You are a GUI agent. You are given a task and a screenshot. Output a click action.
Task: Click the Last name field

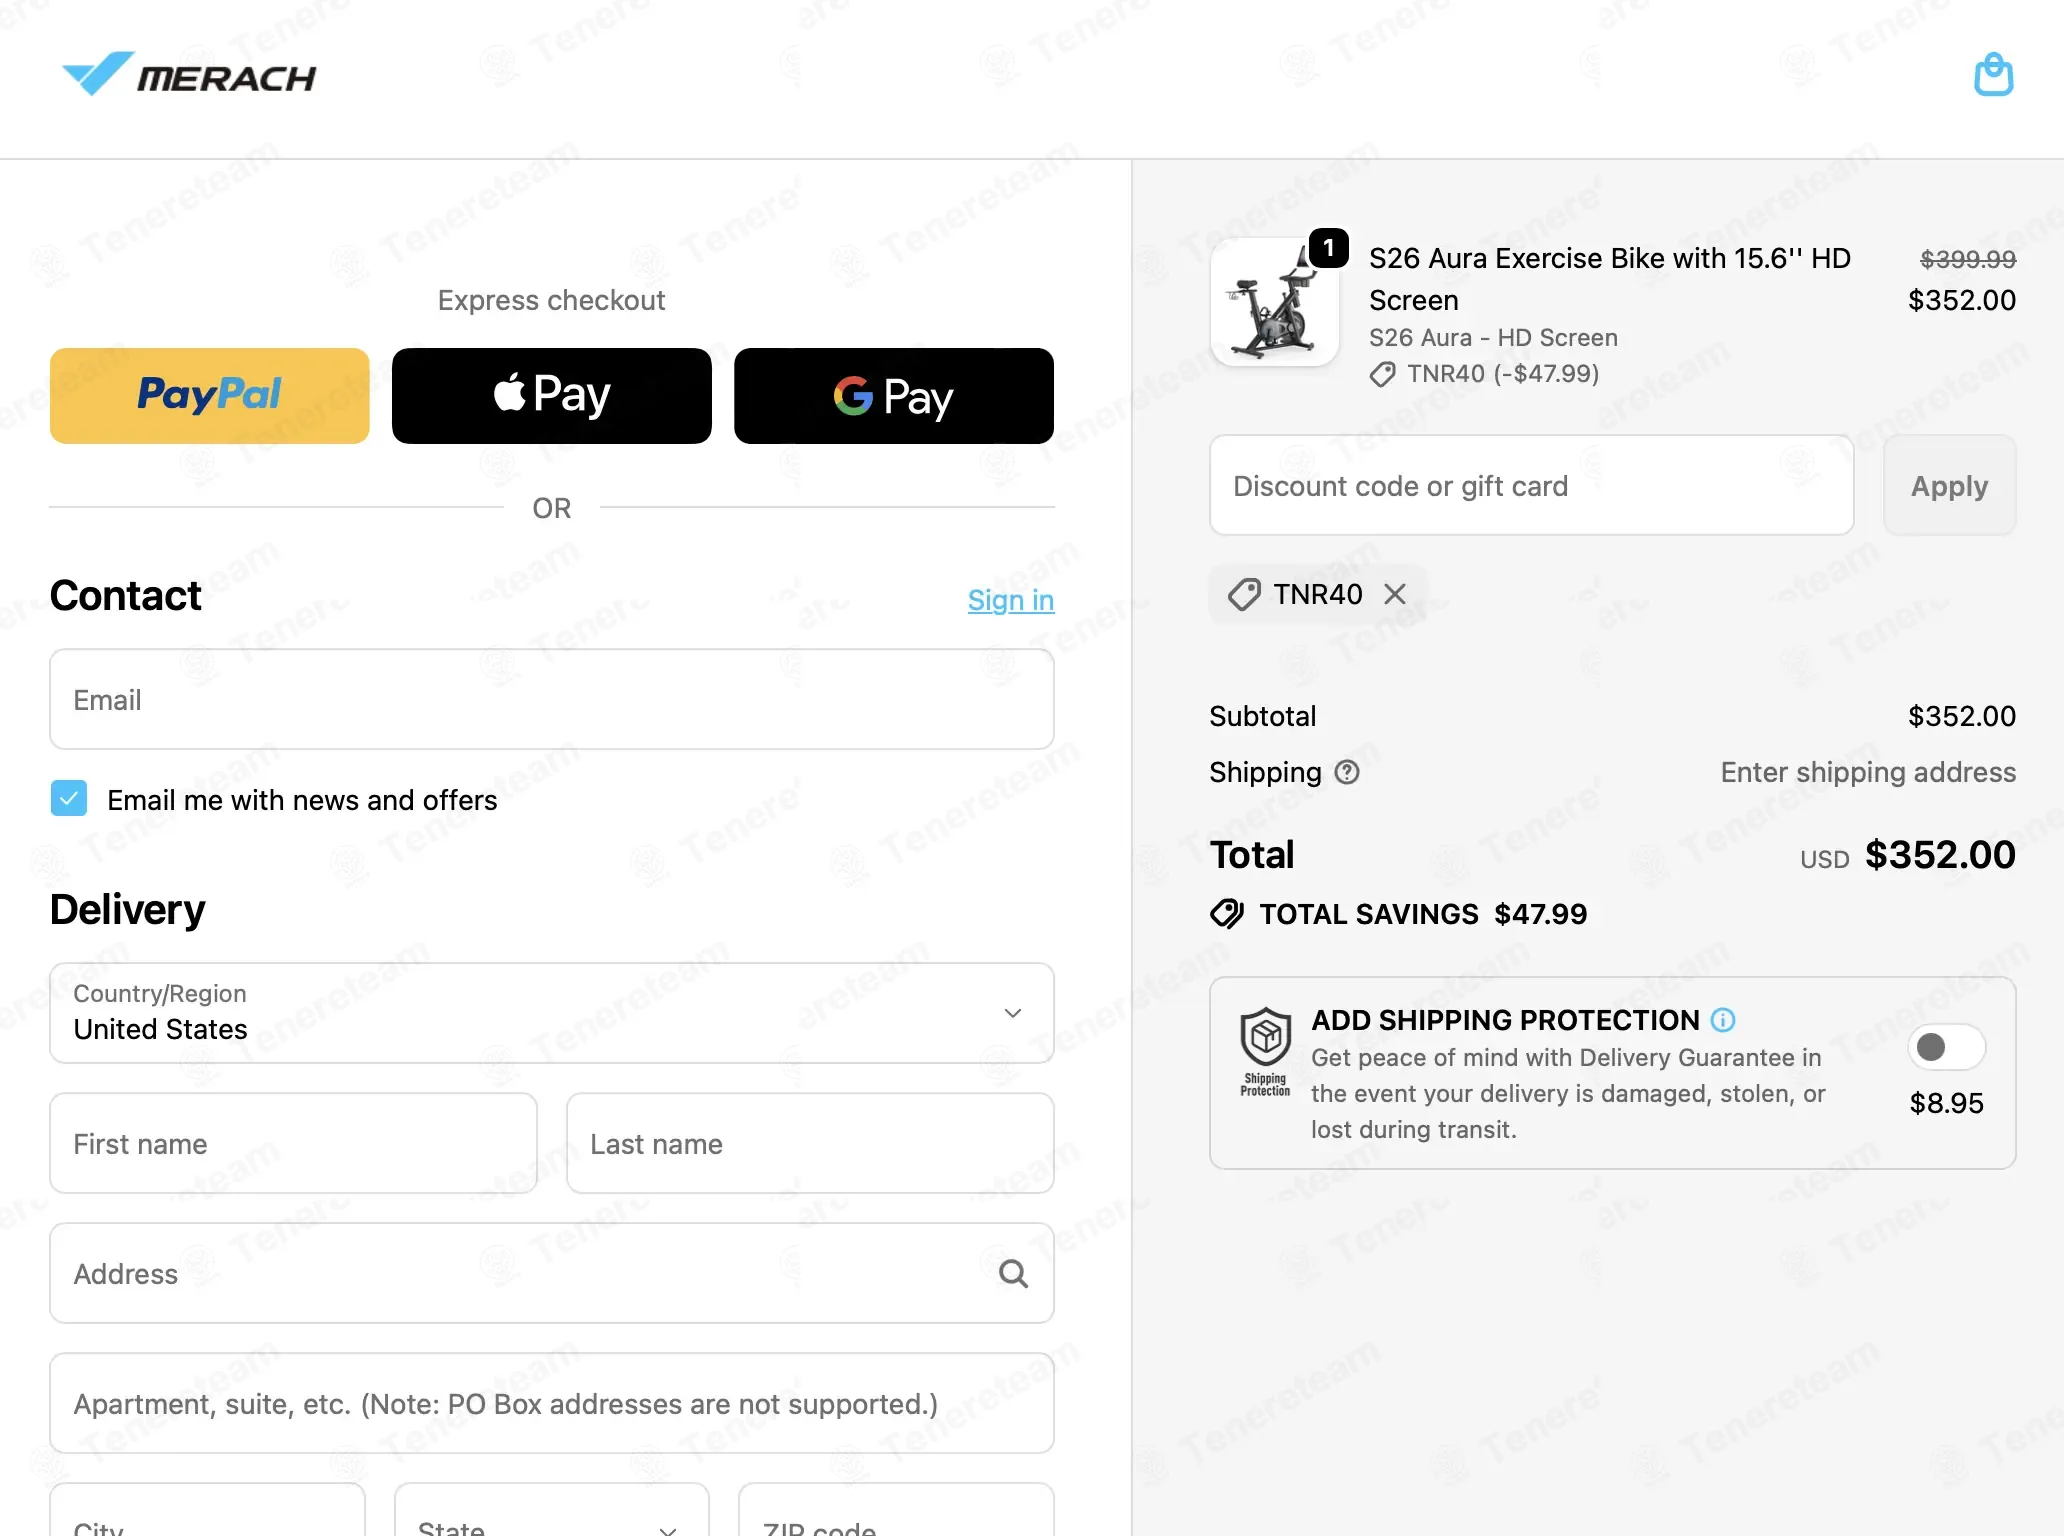811,1143
